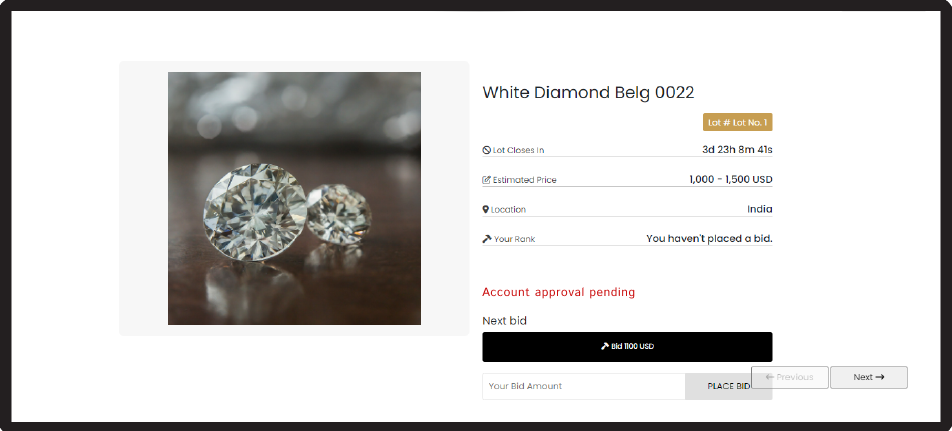Click the White Diamond Belg 0022 title
This screenshot has height=431, width=952.
point(588,92)
